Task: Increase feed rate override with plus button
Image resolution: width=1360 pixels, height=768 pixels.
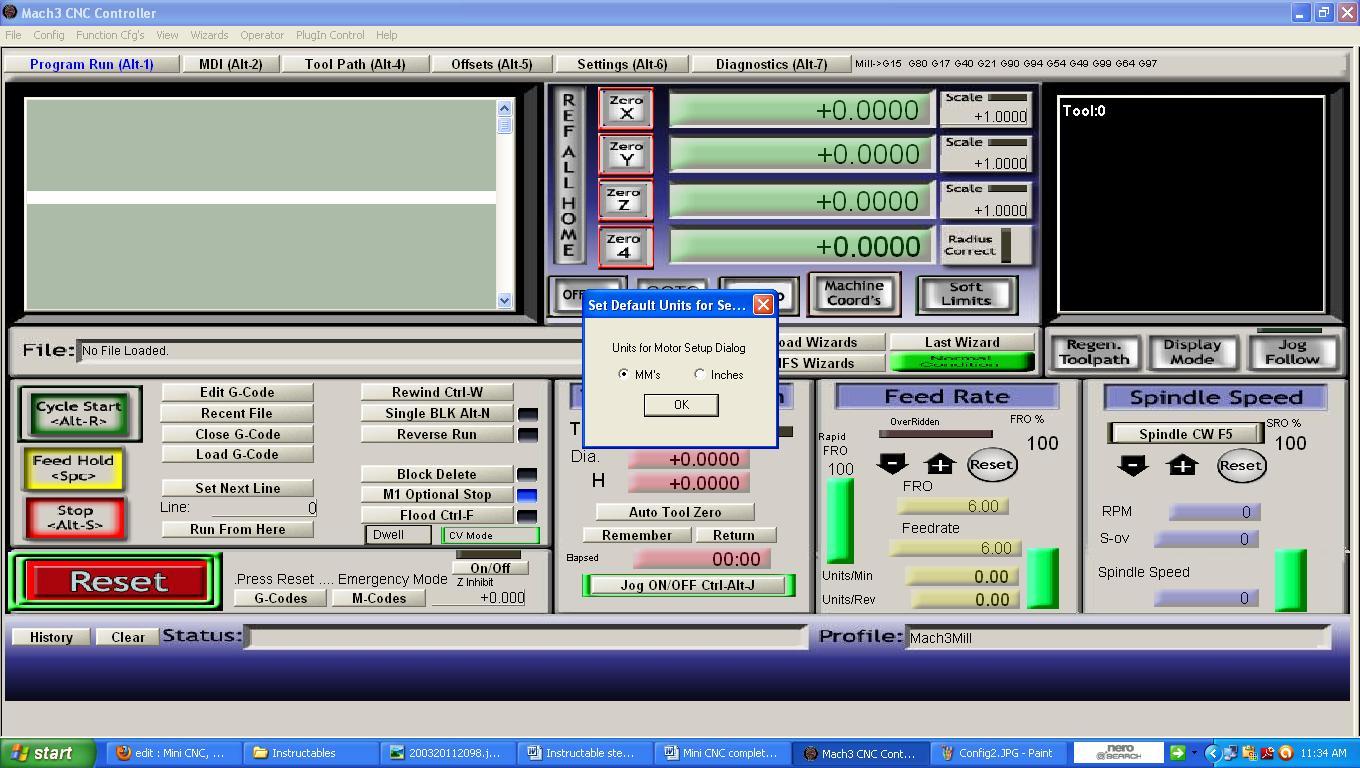Action: click(940, 464)
